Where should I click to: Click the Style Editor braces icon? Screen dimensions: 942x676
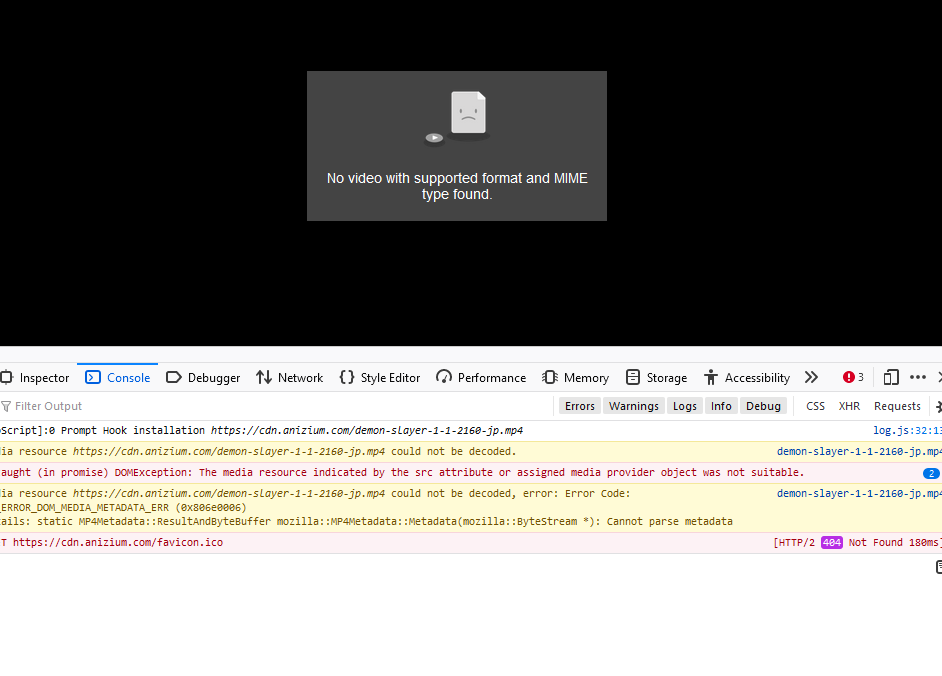coord(347,377)
